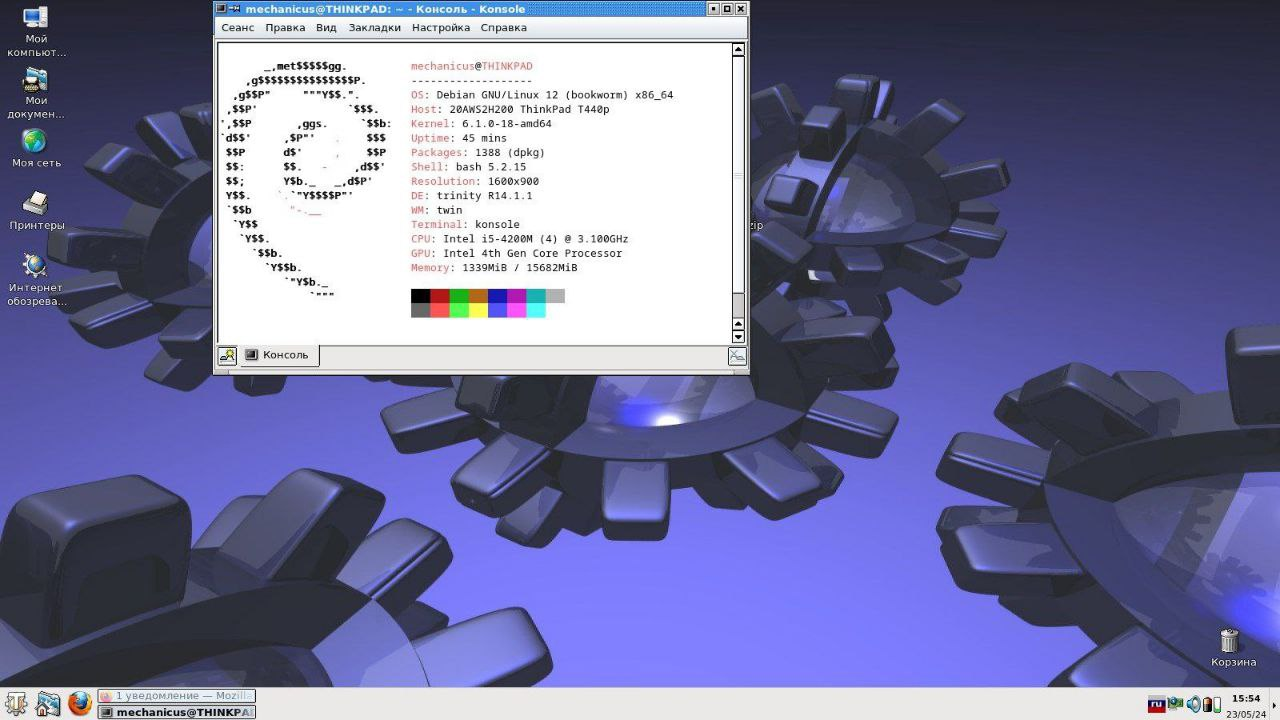Viewport: 1280px width, 720px height.
Task: Minimize the Konsole window
Action: (x=713, y=8)
